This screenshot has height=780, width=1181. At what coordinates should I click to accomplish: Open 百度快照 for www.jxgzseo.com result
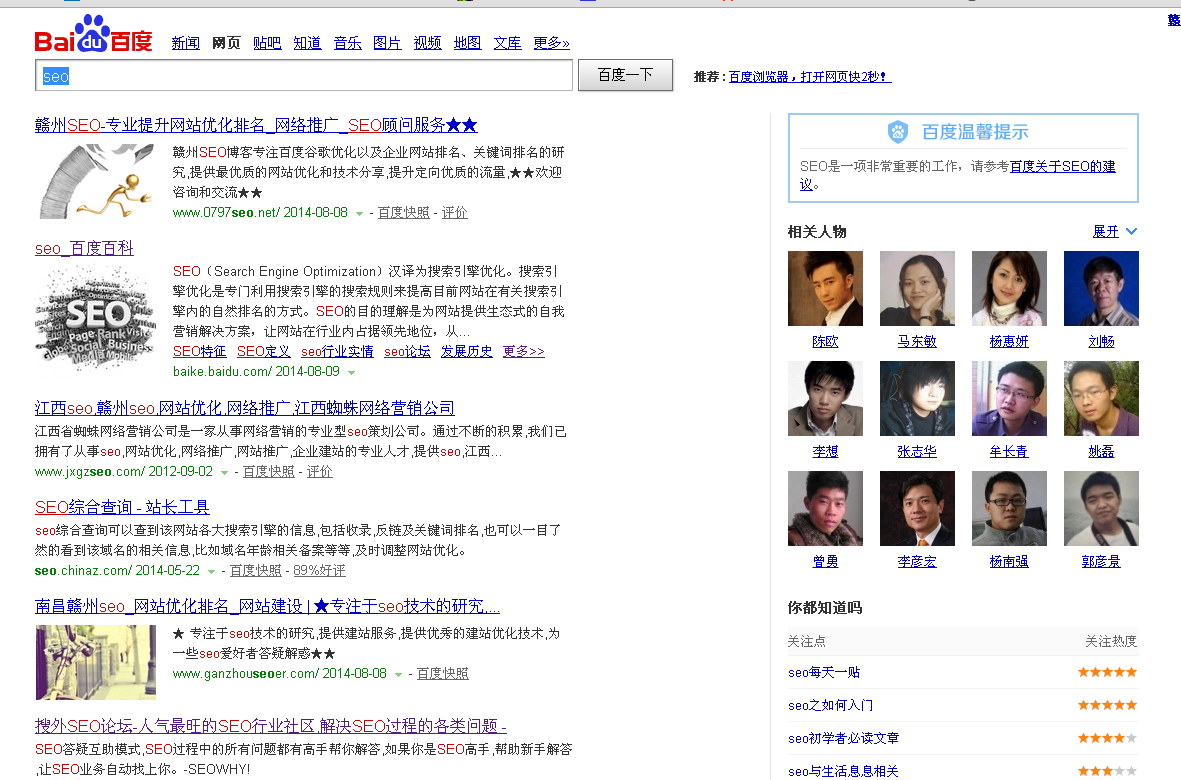[x=269, y=472]
